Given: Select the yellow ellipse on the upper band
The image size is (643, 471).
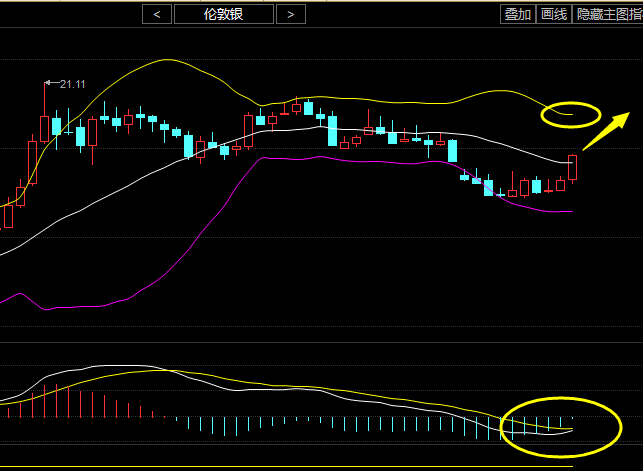Looking at the screenshot, I should [x=569, y=115].
